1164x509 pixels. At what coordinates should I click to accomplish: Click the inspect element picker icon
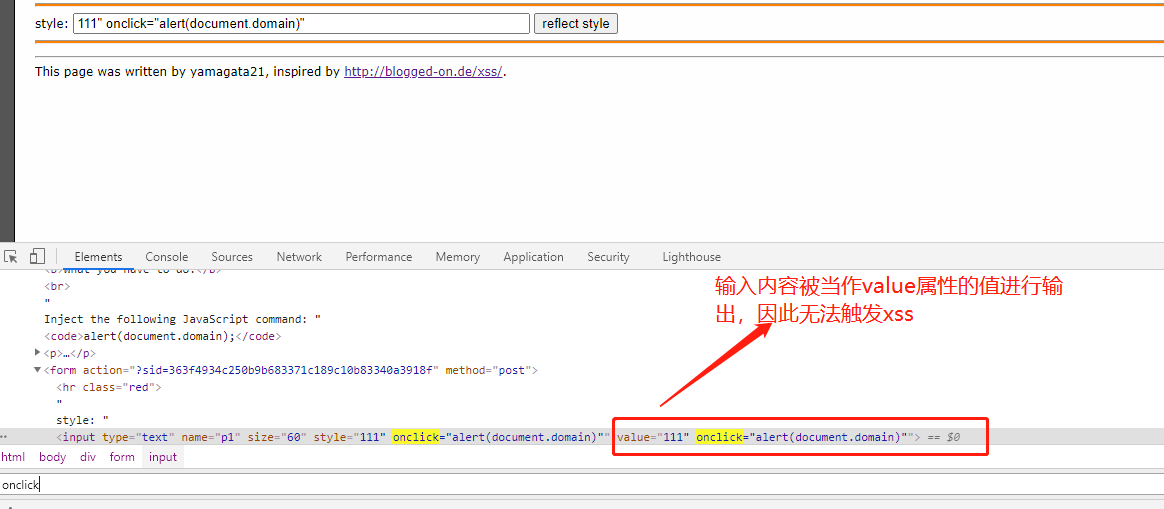coord(11,257)
